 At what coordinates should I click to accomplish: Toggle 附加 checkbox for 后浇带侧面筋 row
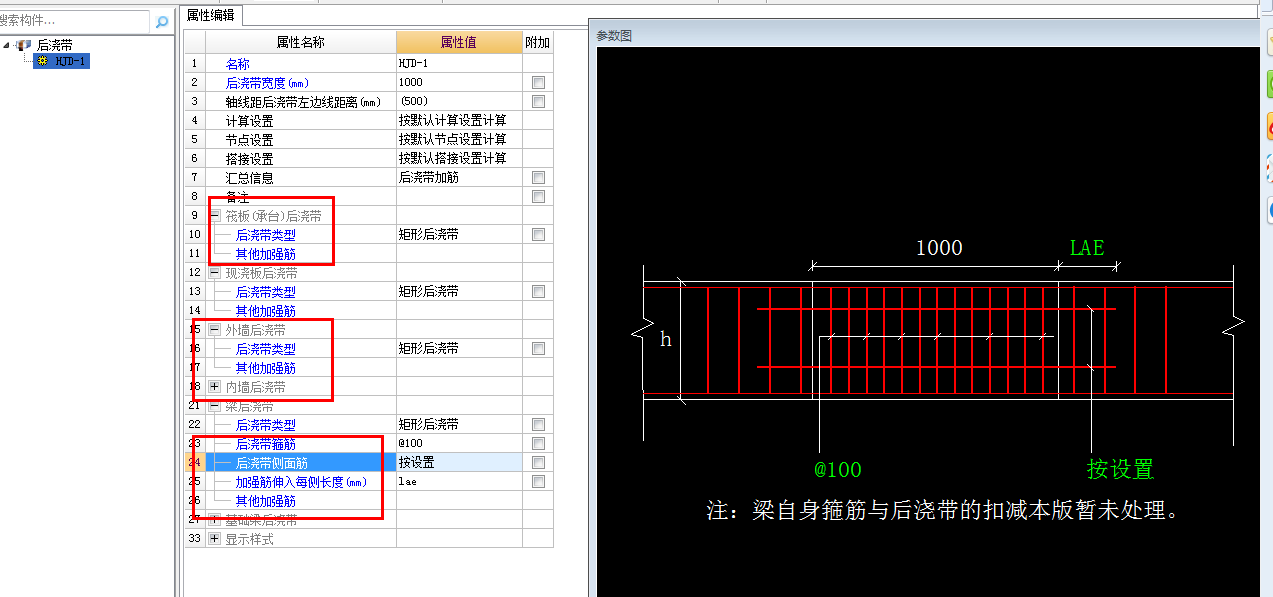538,462
